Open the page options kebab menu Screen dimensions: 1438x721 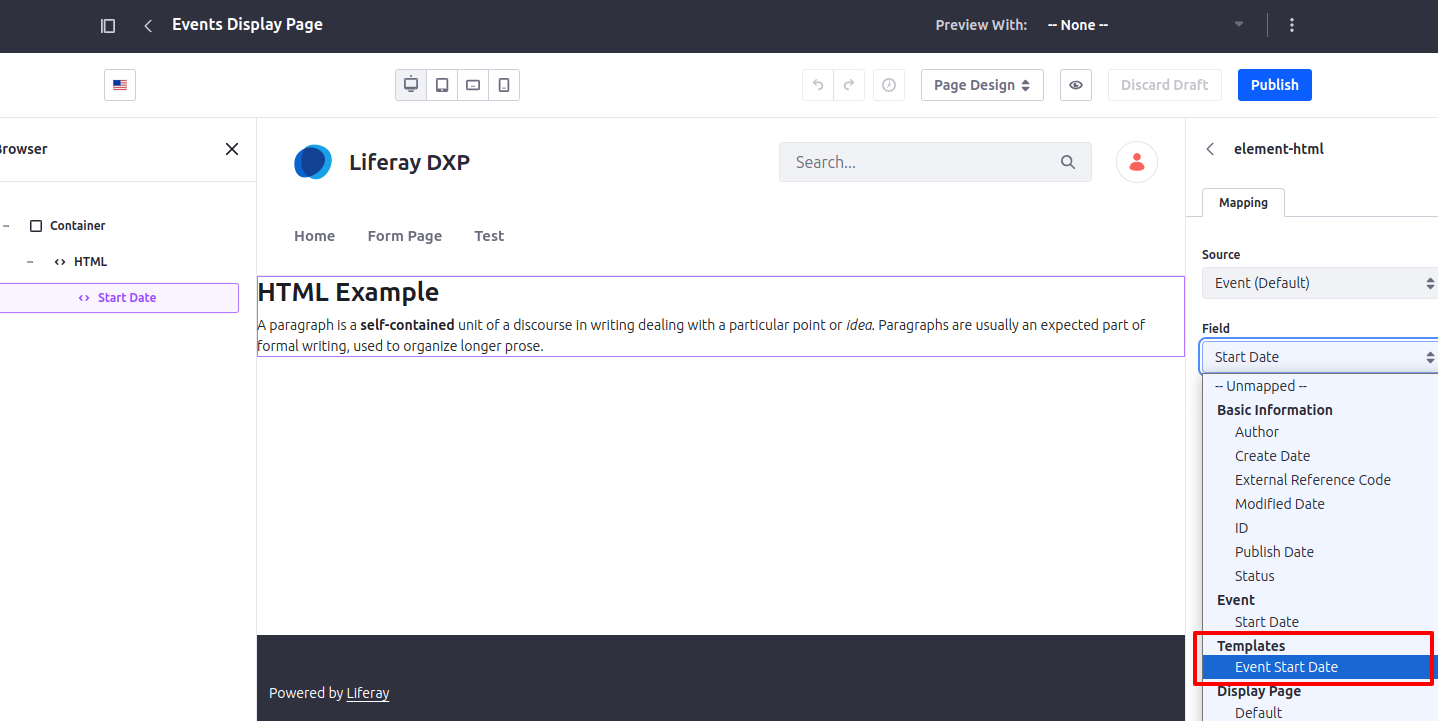click(1292, 25)
